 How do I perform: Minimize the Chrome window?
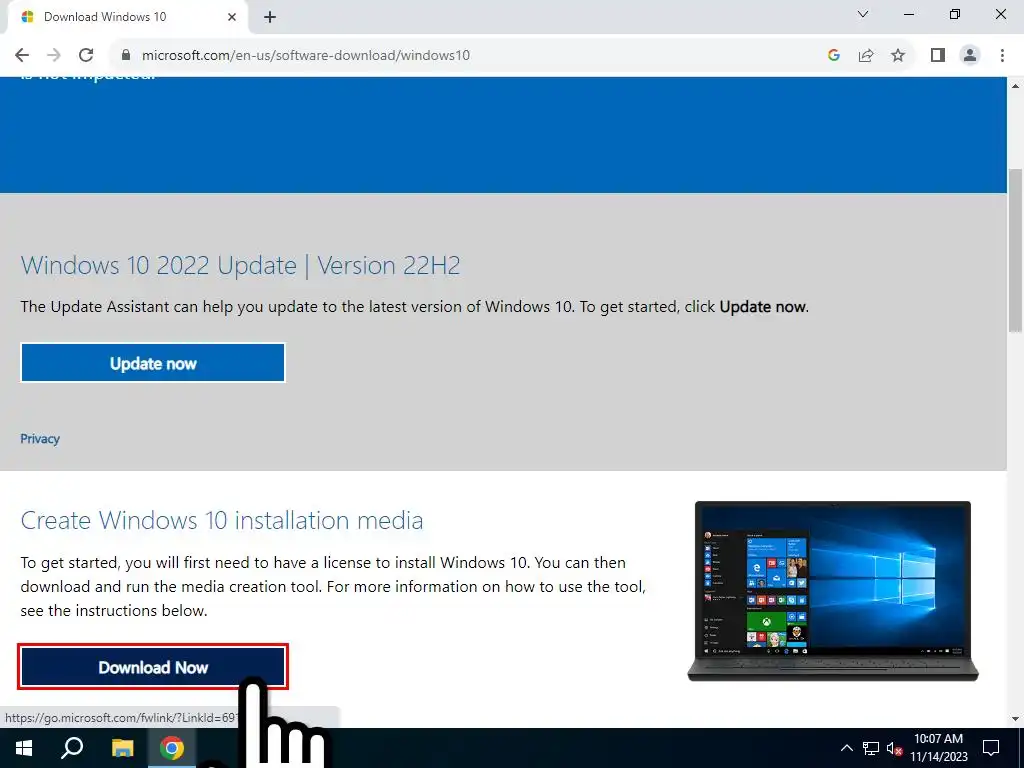pos(908,14)
